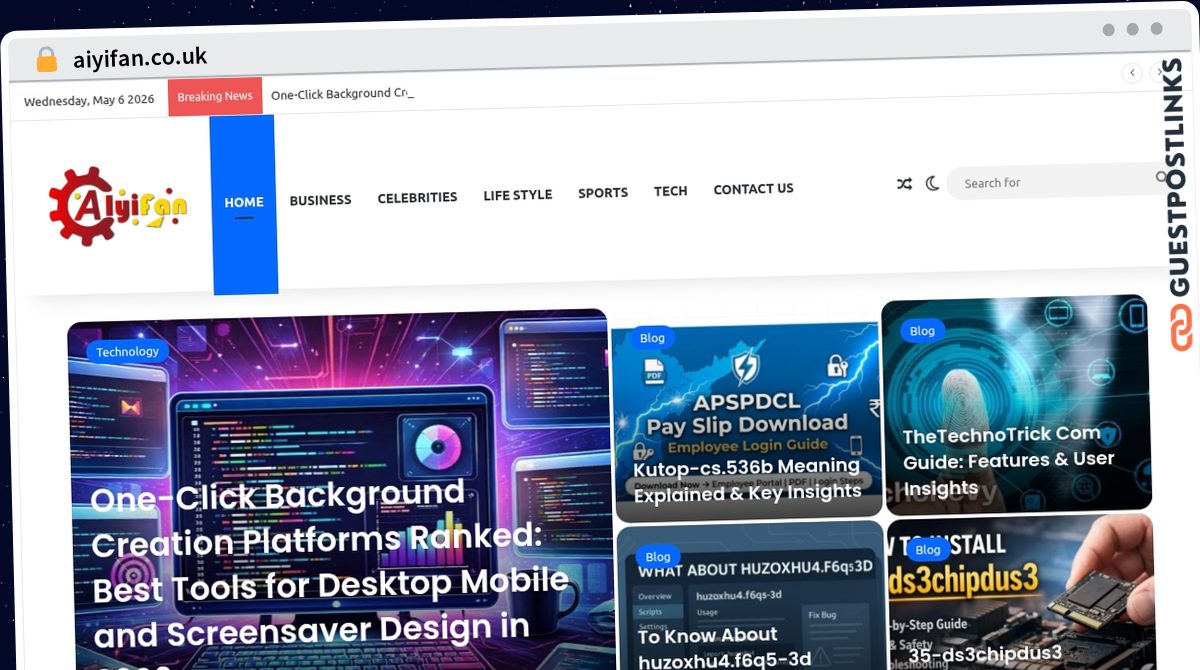Open the 35-ds3chipdus3 article
1200x670 pixels.
tap(985, 655)
